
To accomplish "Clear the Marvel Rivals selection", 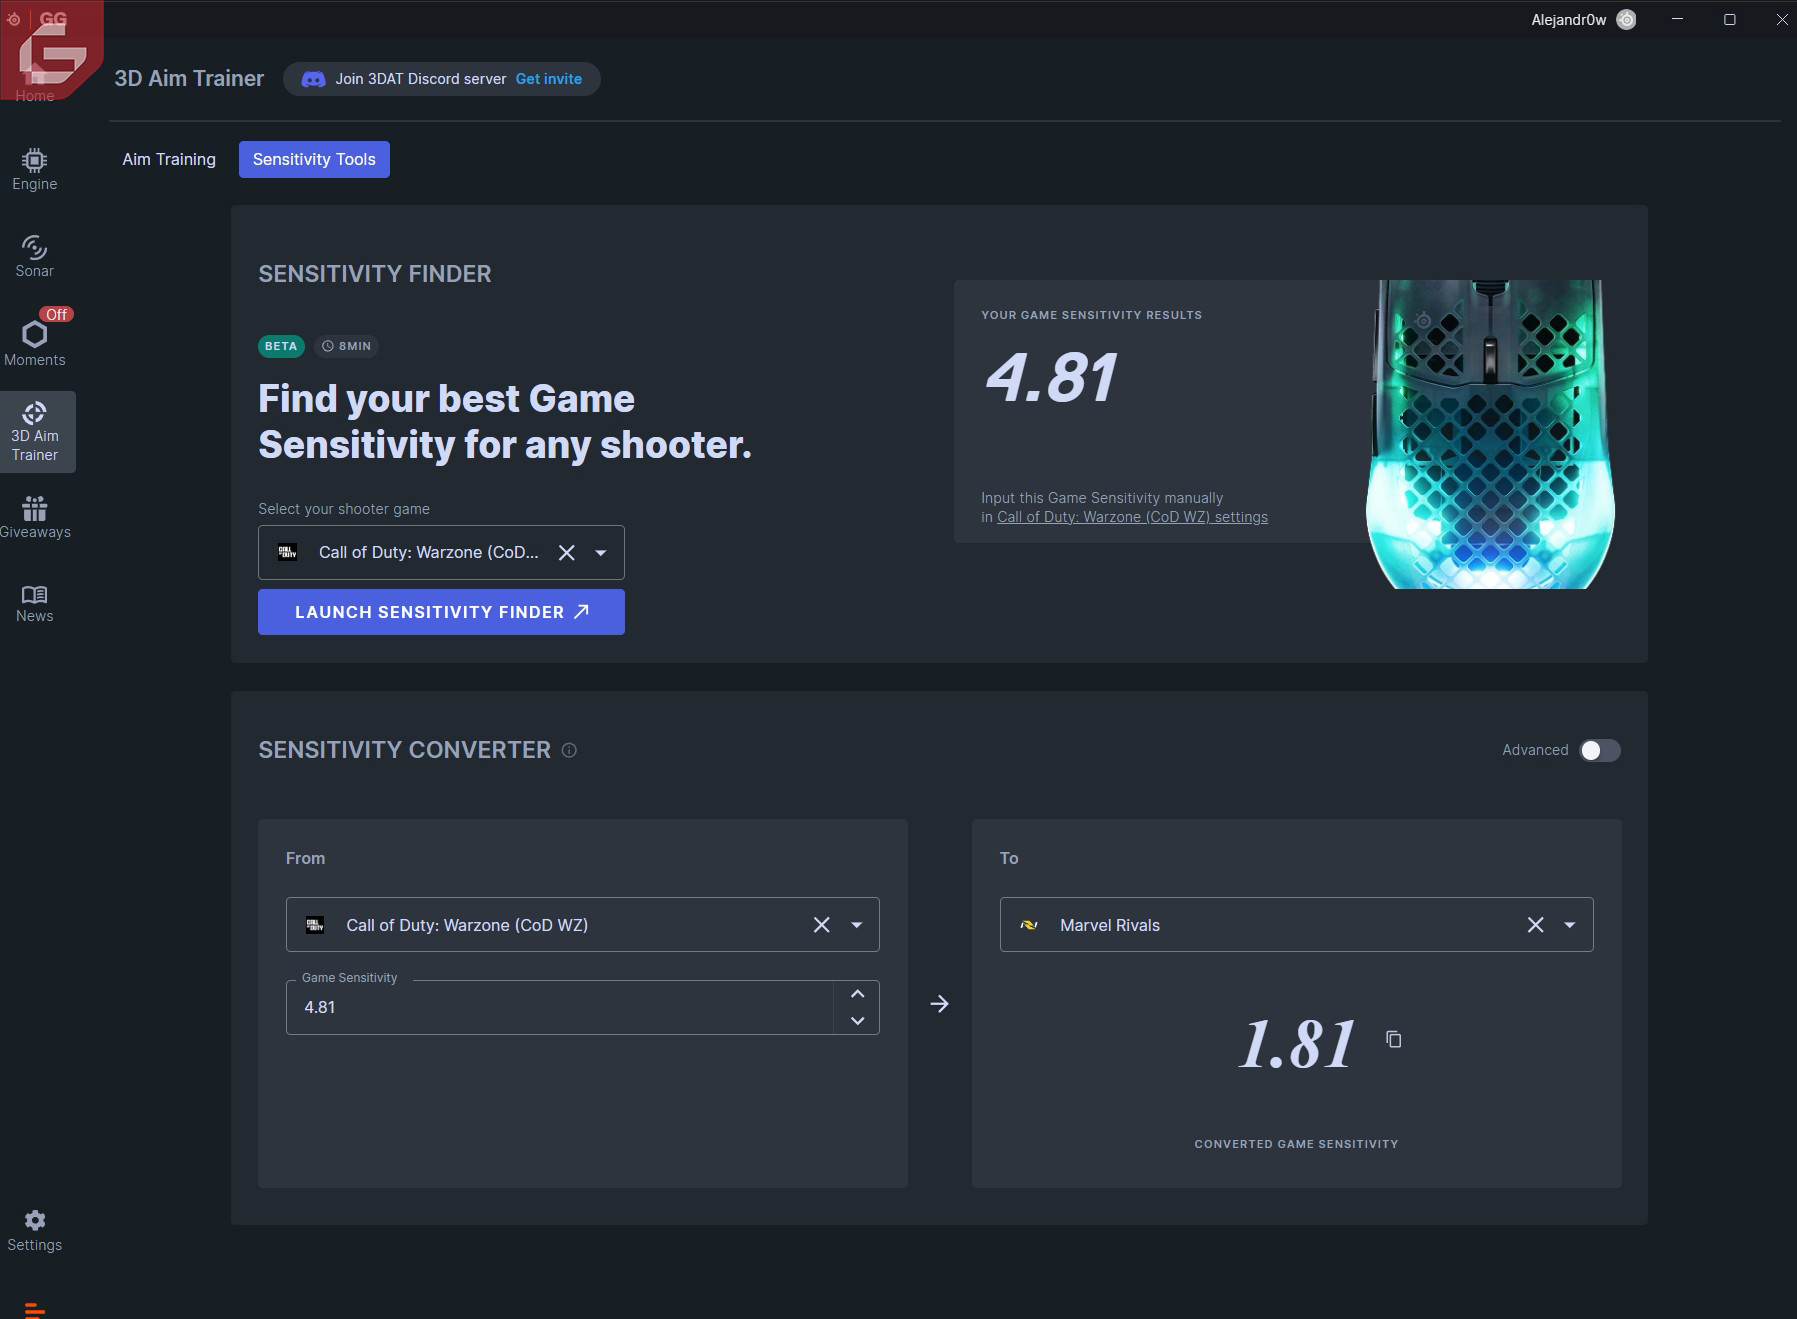I will pyautogui.click(x=1535, y=925).
